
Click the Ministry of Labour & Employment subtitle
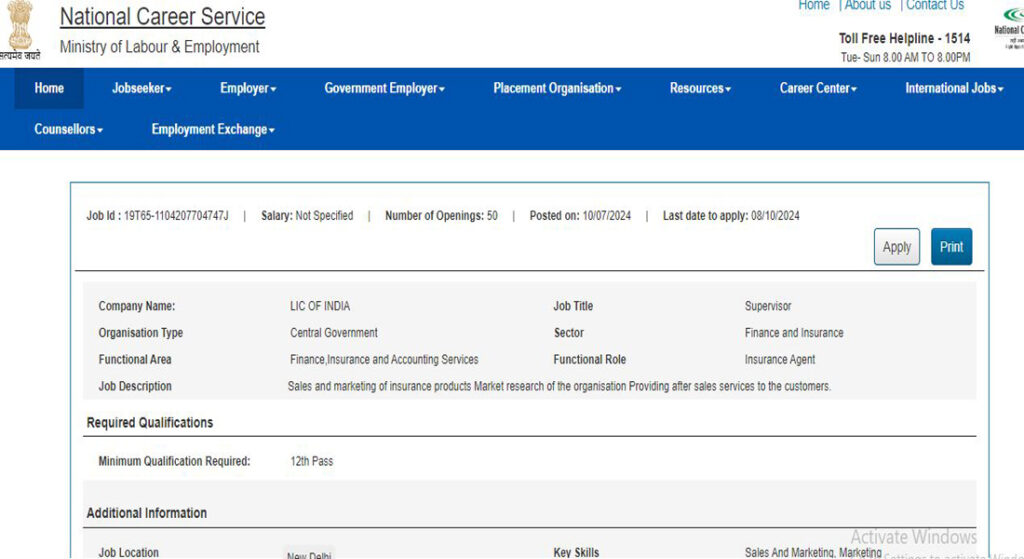(159, 46)
